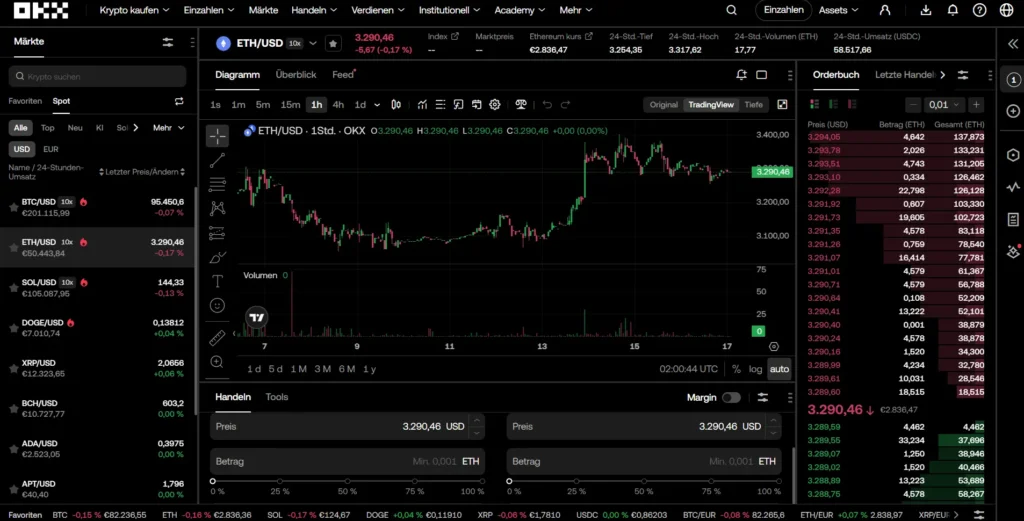Toggle the Margin switch

click(x=731, y=397)
